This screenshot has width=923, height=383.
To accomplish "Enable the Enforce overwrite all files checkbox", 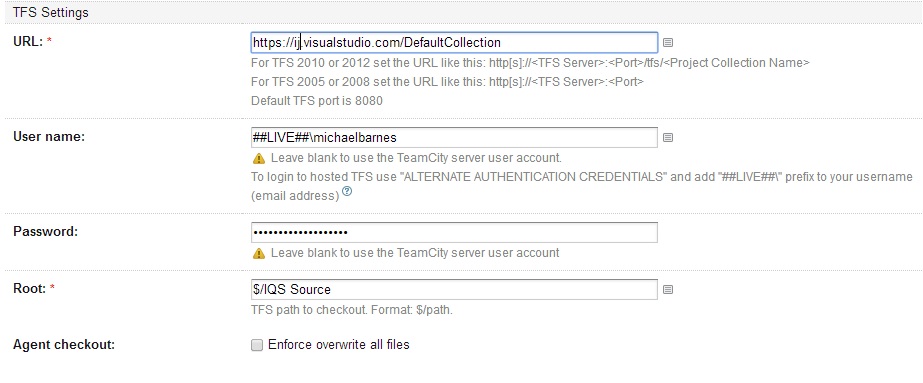I will (257, 345).
